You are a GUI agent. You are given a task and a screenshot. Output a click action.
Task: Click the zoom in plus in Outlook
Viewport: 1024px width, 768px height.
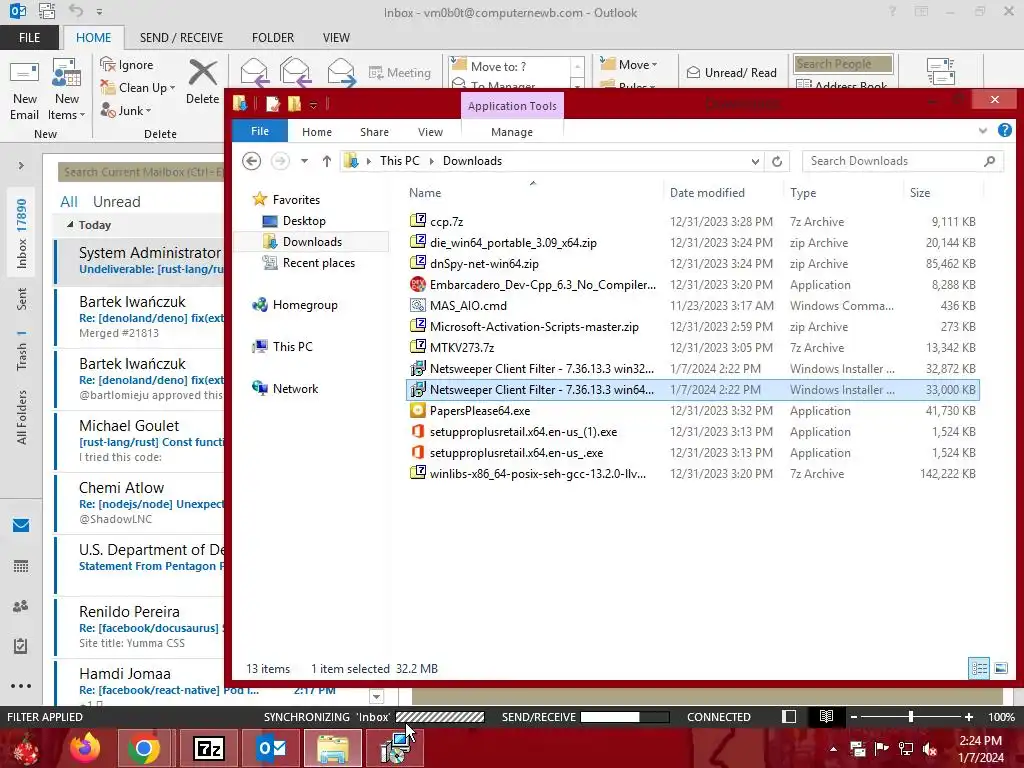(969, 717)
